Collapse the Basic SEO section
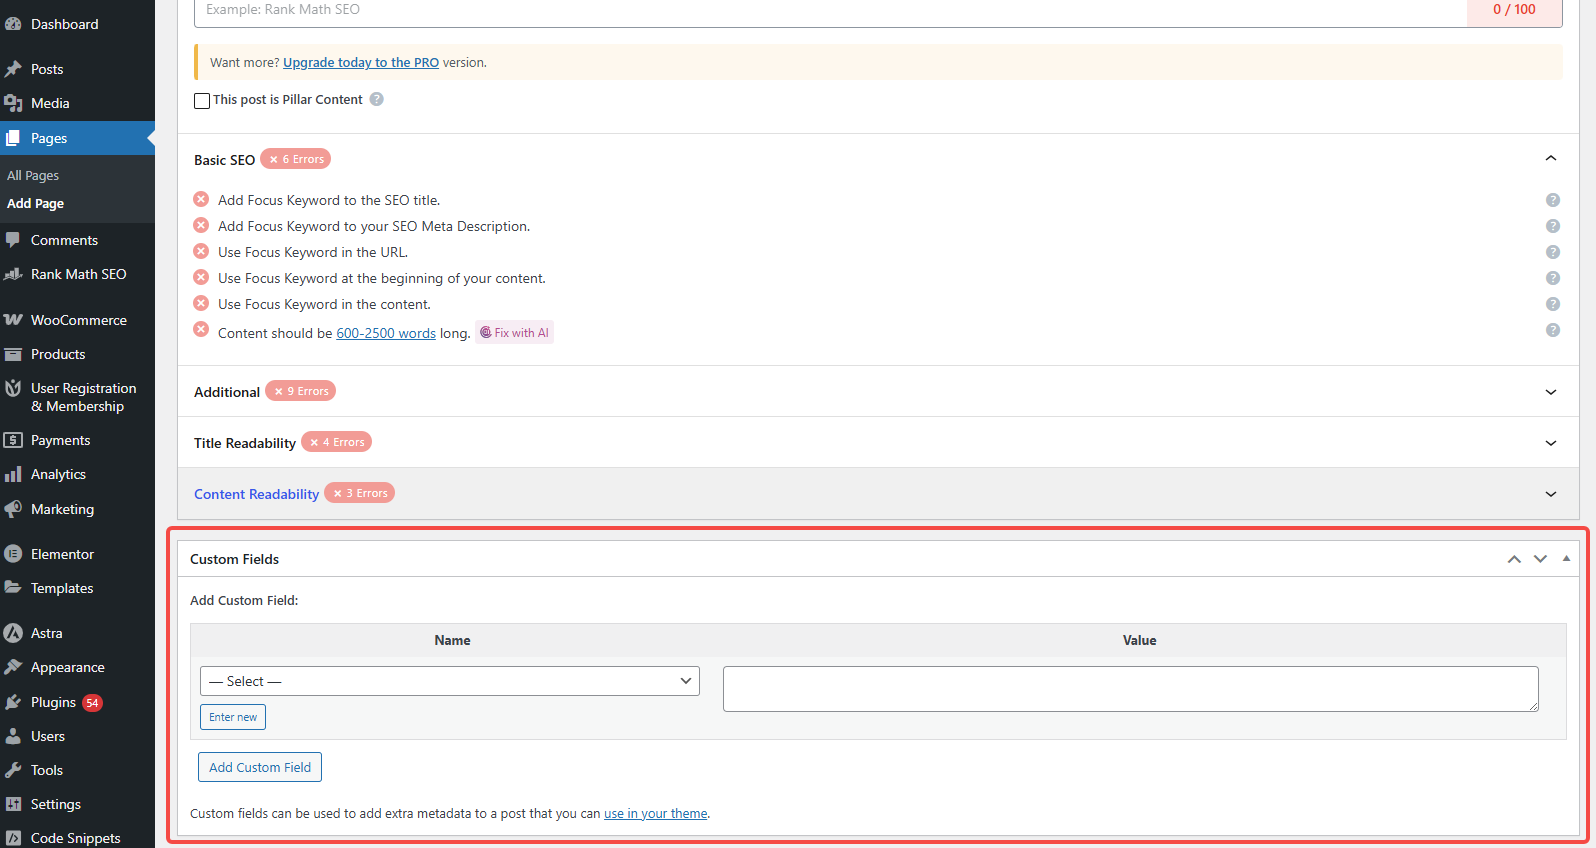Viewport: 1596px width, 848px height. pos(1550,159)
